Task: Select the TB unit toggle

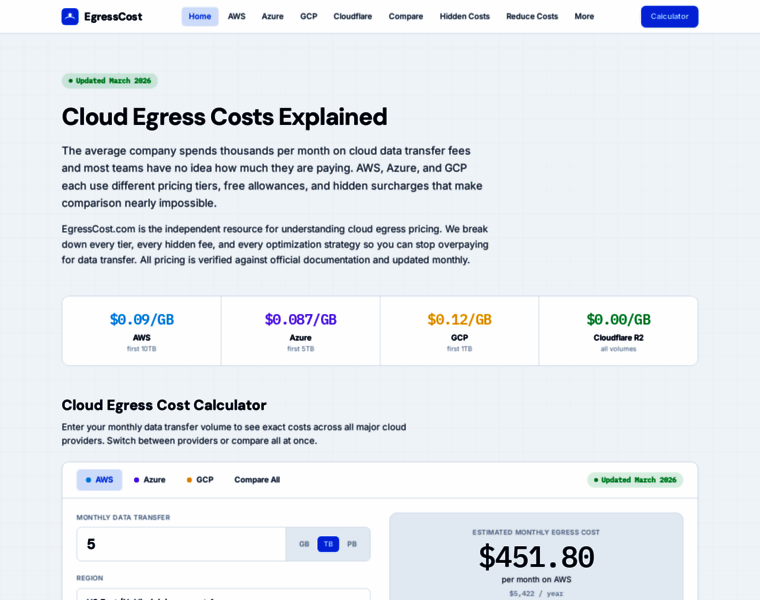Action: 328,544
